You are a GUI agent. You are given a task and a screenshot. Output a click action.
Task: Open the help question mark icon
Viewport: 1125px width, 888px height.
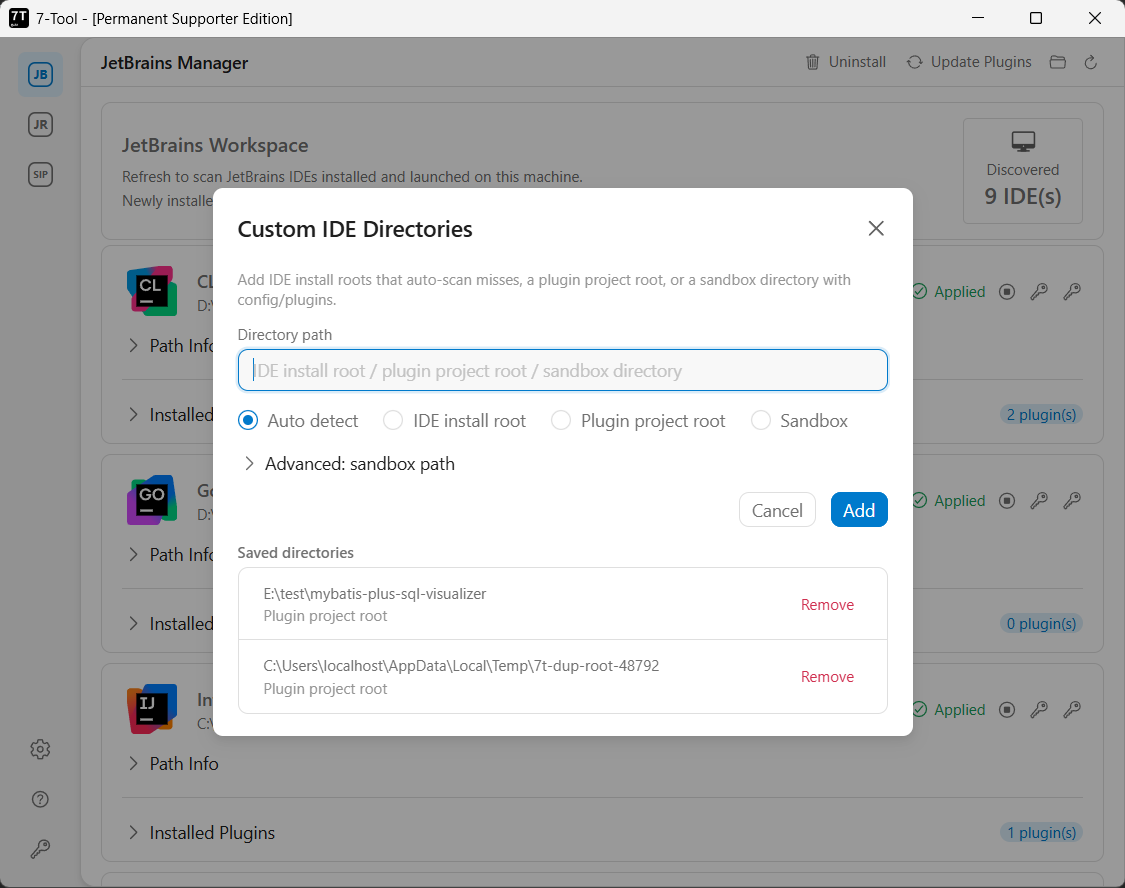point(40,799)
